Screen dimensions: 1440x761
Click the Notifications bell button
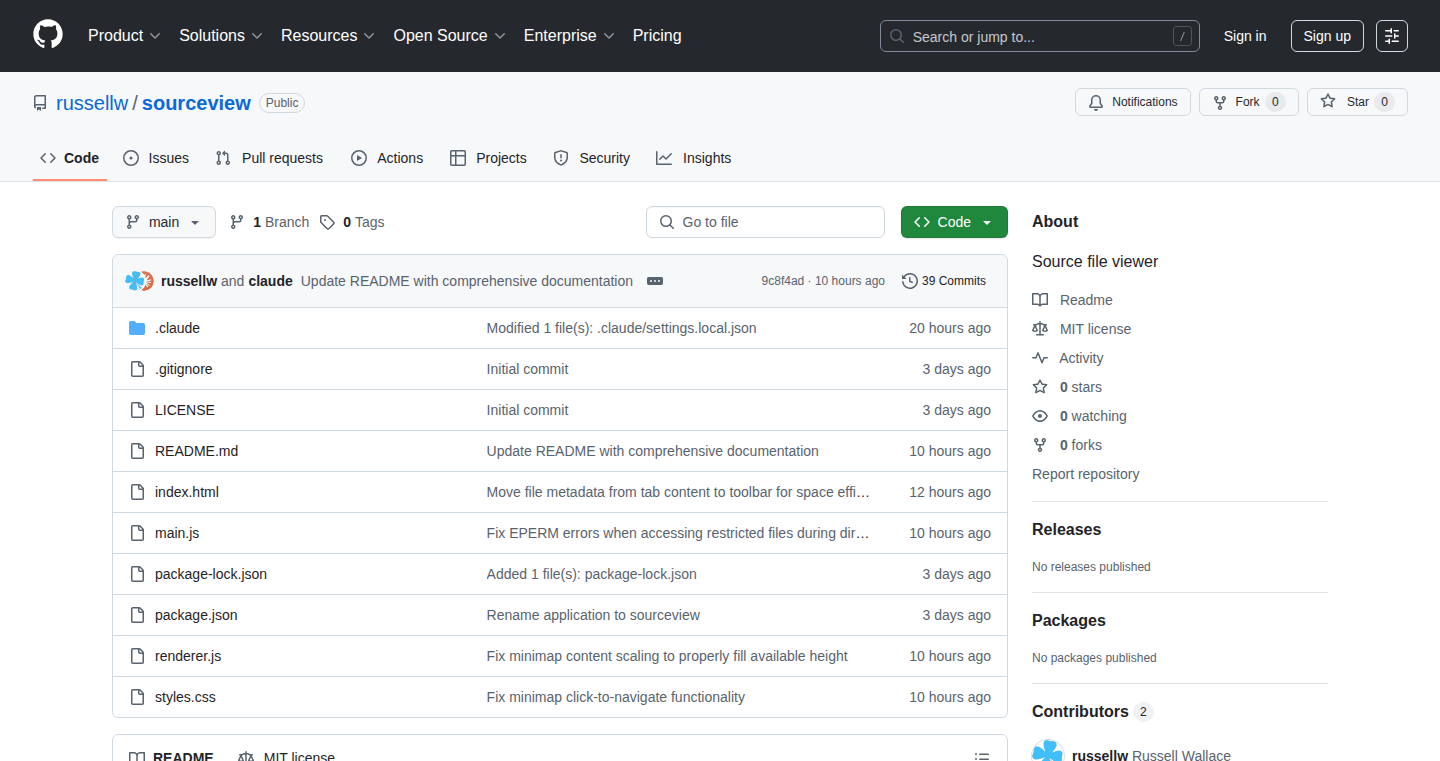click(1133, 102)
